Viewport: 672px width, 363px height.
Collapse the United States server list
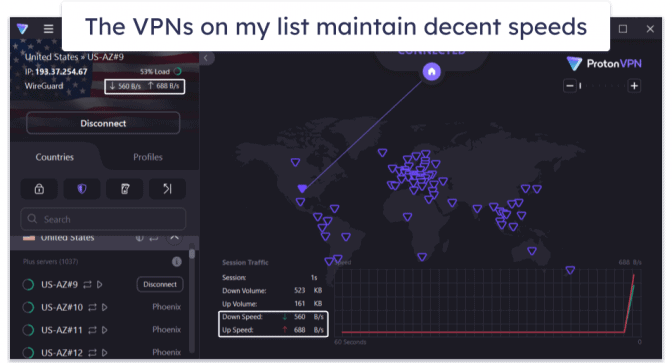174,238
